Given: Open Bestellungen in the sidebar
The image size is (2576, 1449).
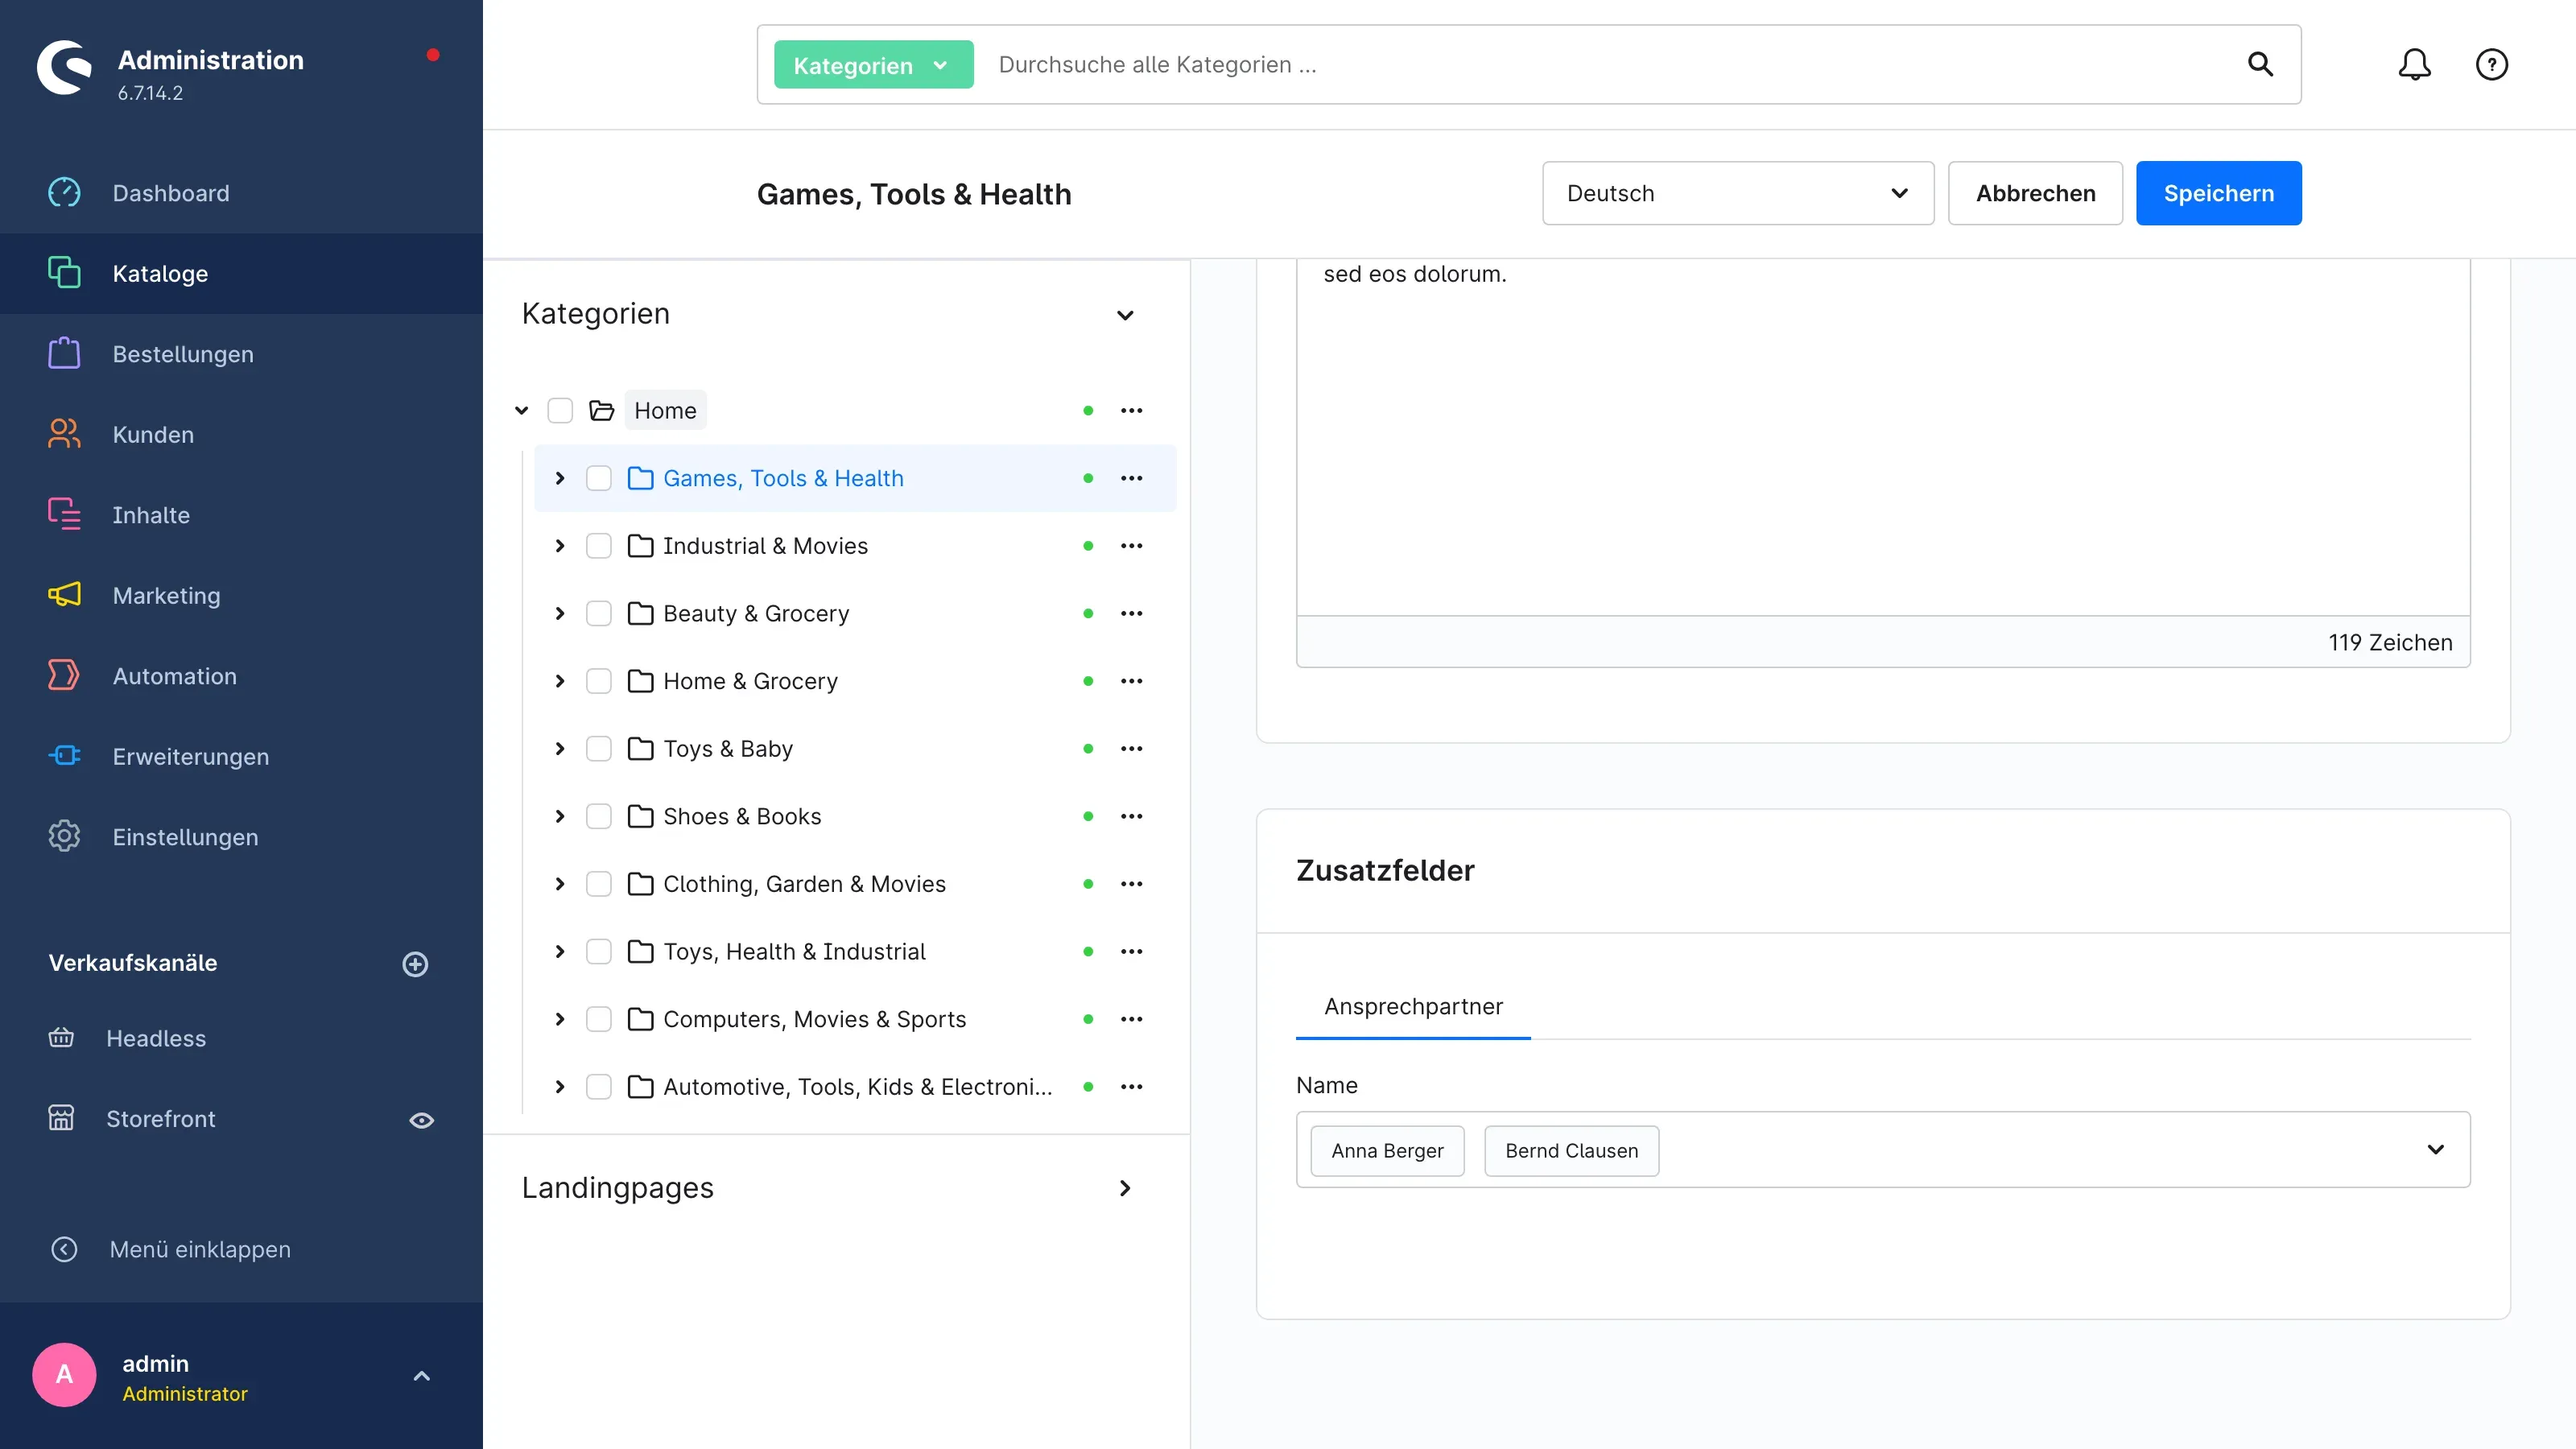Looking at the screenshot, I should coord(183,354).
